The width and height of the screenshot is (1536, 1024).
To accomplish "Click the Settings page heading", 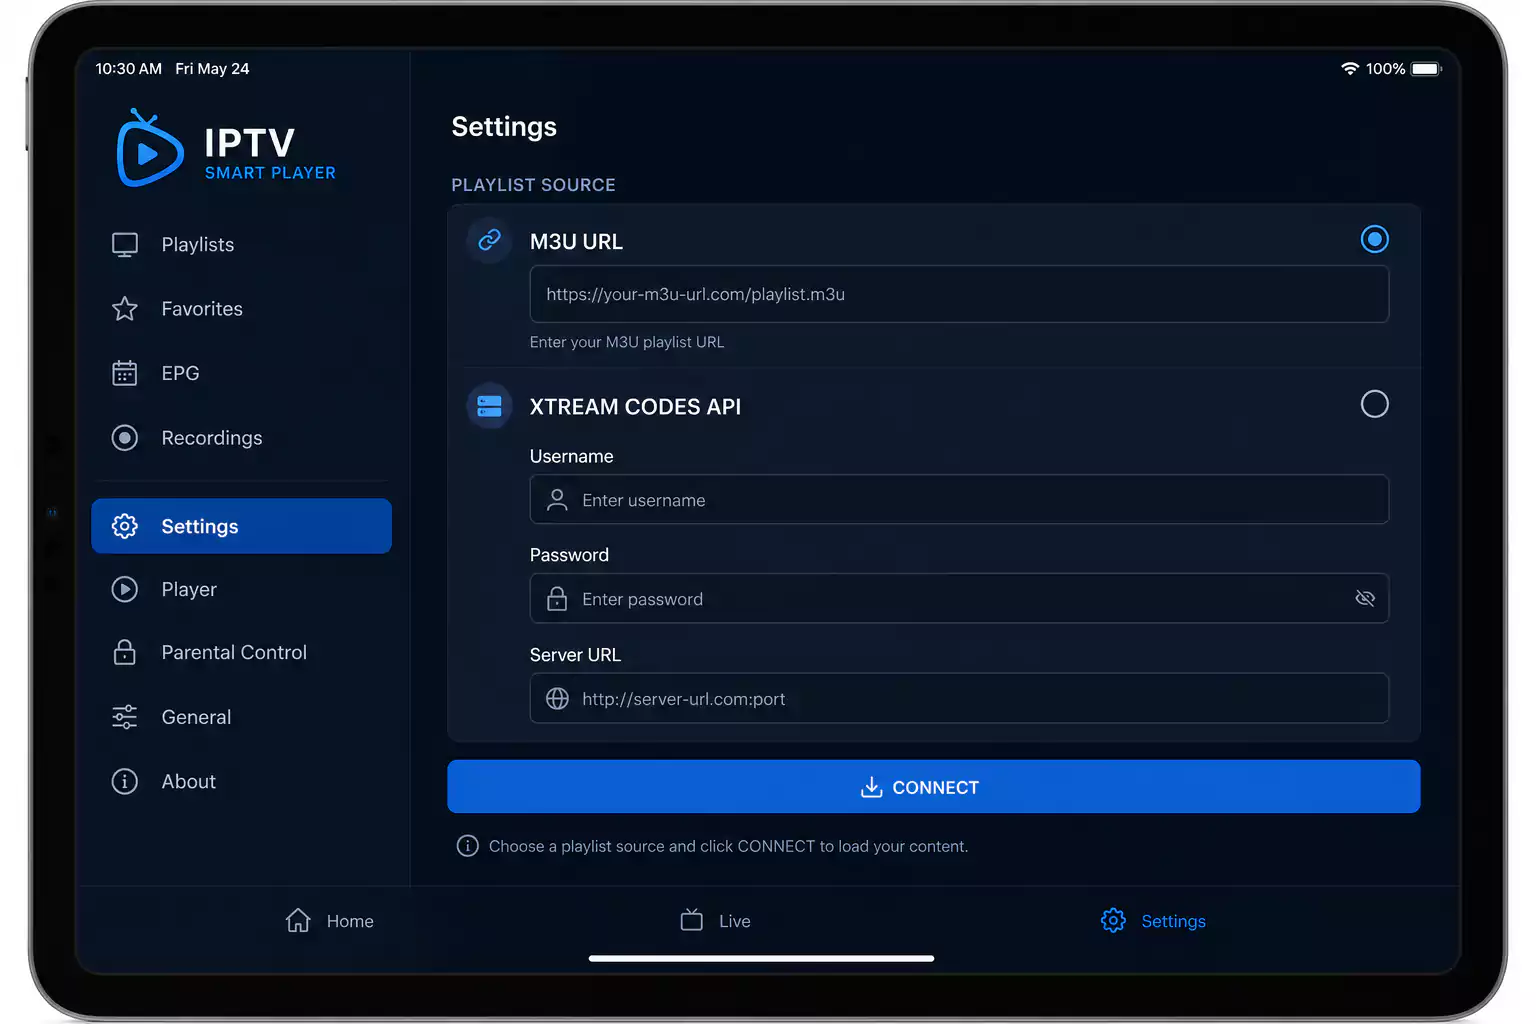I will pos(504,127).
